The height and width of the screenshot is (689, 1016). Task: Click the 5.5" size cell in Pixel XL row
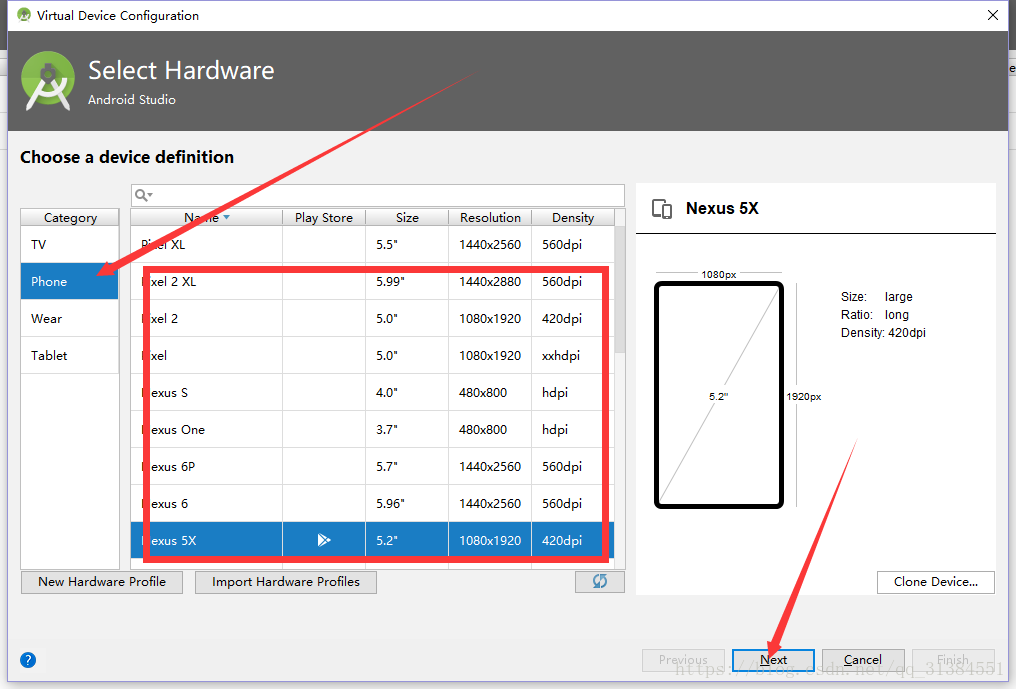[407, 244]
